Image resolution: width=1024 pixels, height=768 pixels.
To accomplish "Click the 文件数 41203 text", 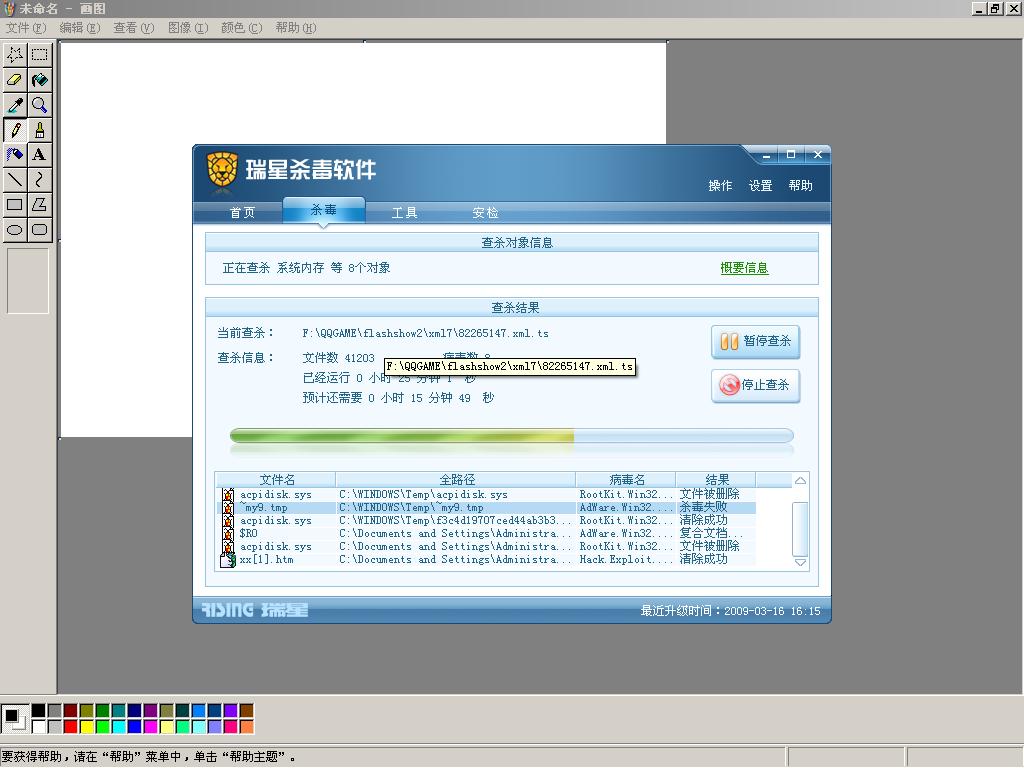I will (338, 358).
